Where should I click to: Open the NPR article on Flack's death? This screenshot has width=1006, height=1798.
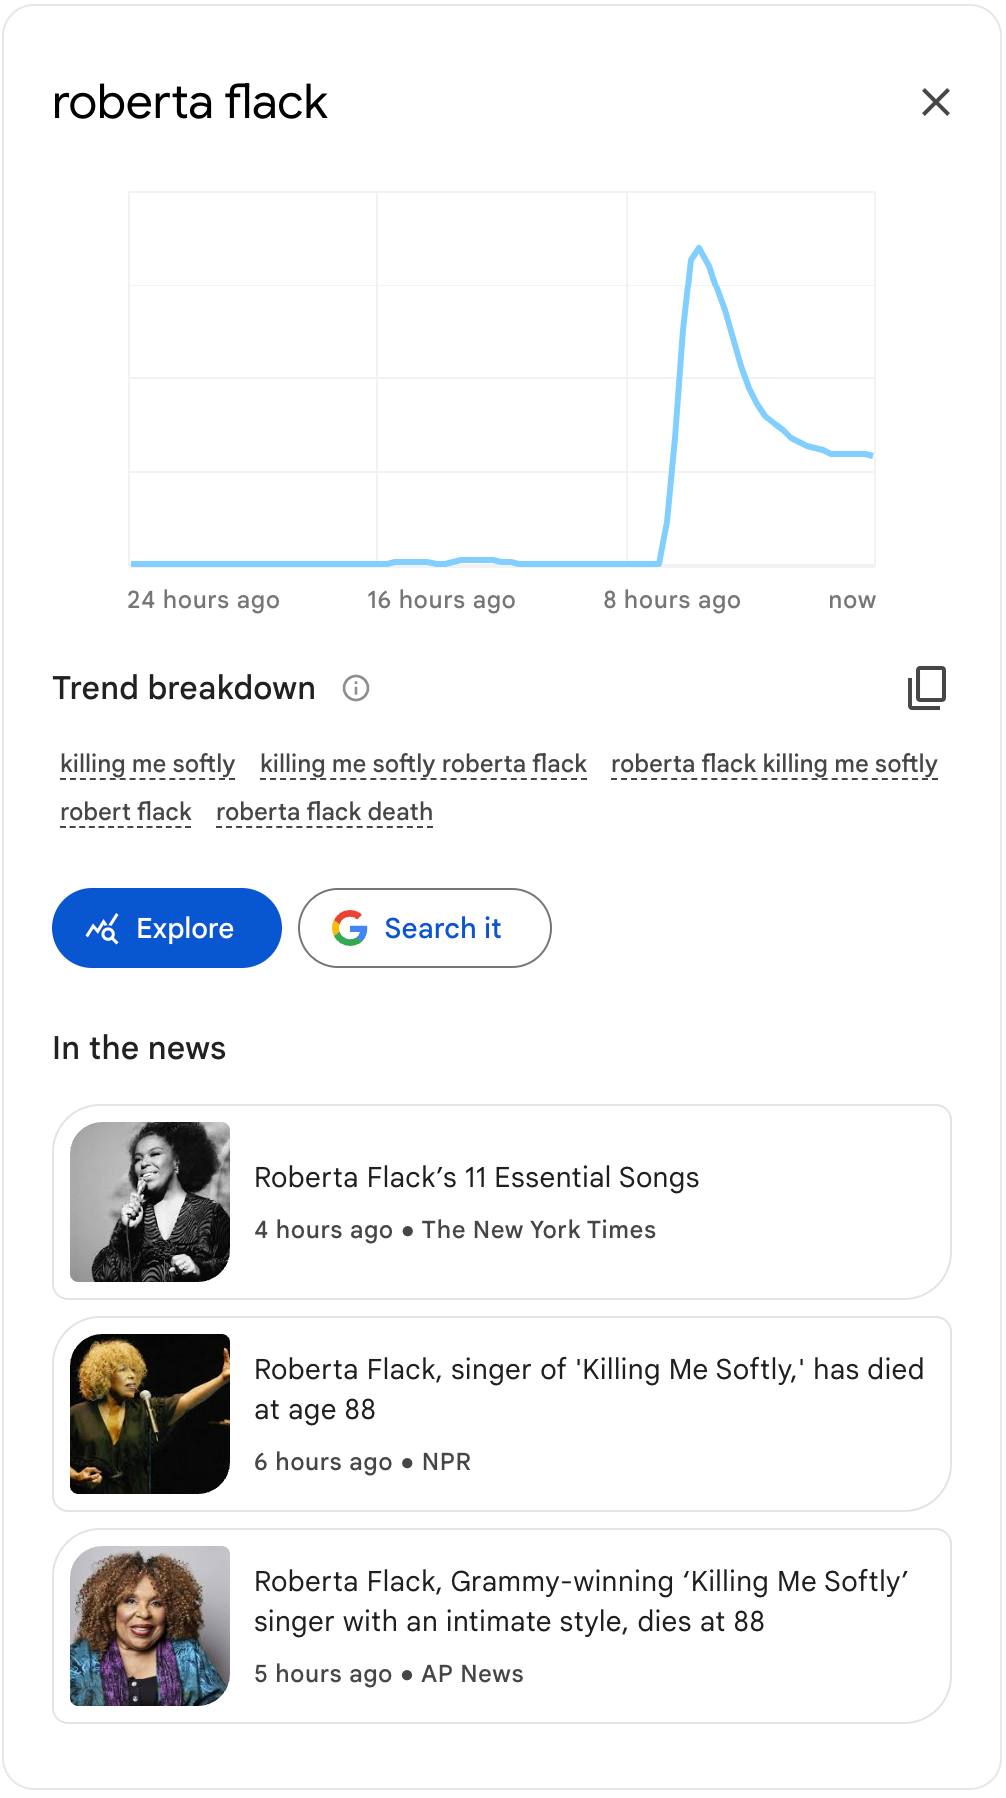(x=588, y=1389)
